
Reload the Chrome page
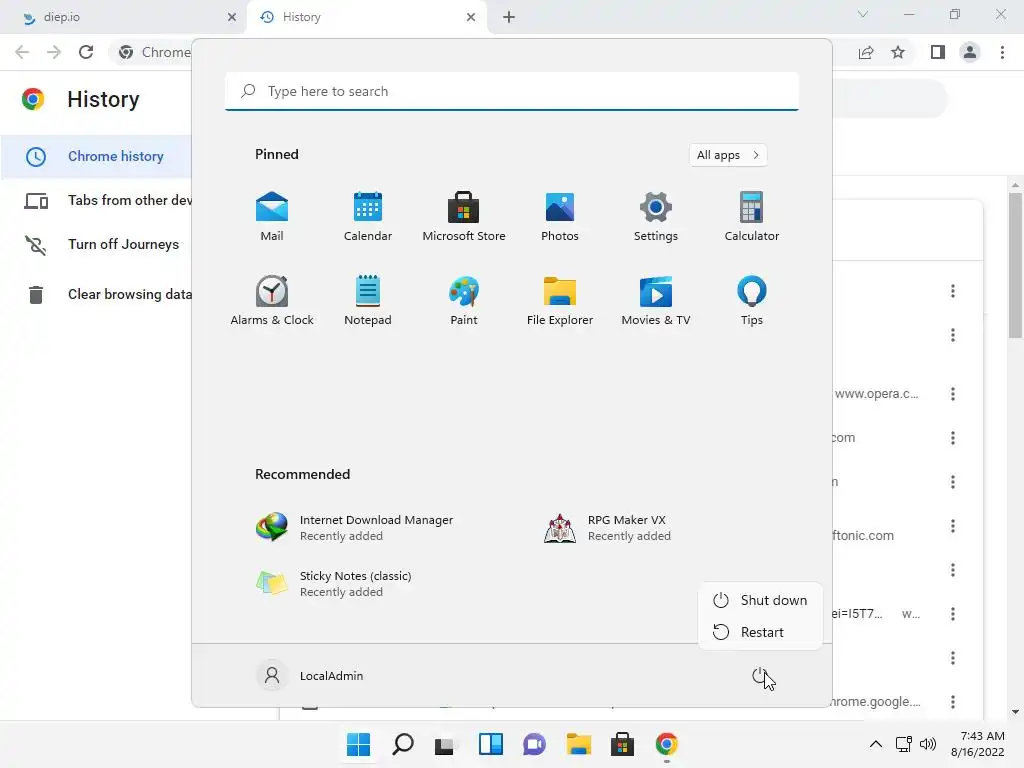pos(86,52)
